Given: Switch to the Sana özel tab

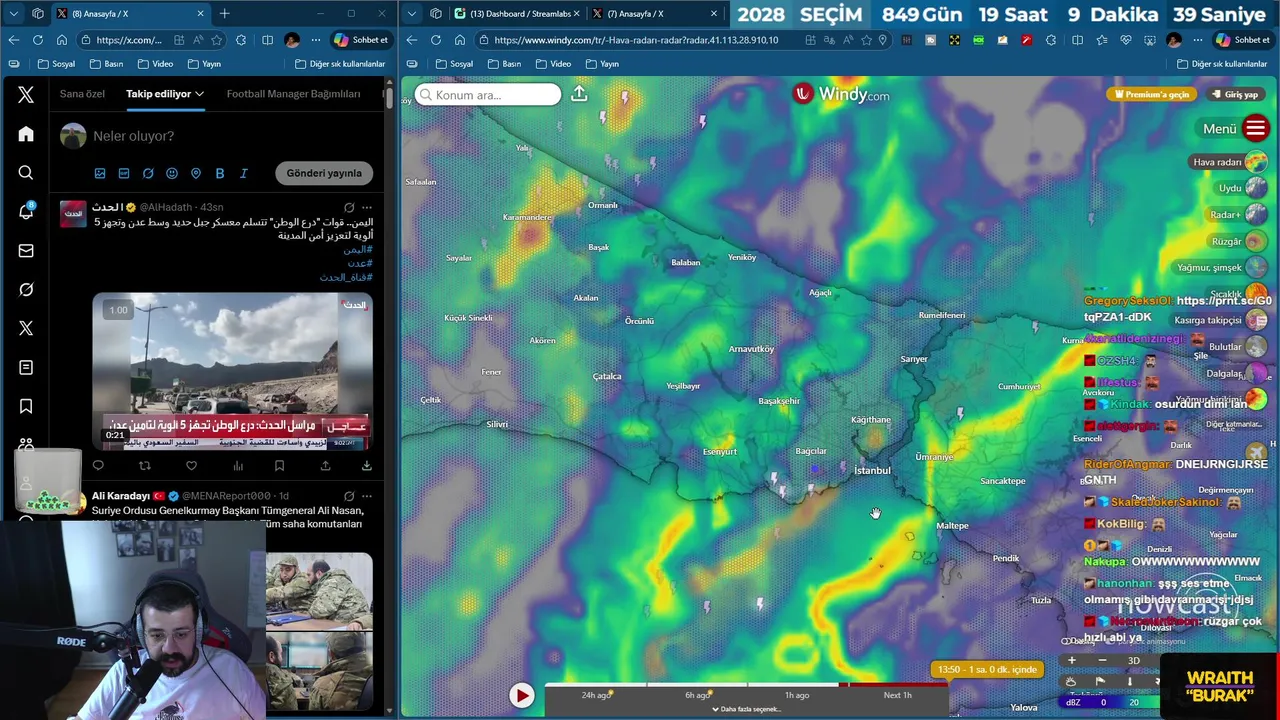Looking at the screenshot, I should click(82, 94).
